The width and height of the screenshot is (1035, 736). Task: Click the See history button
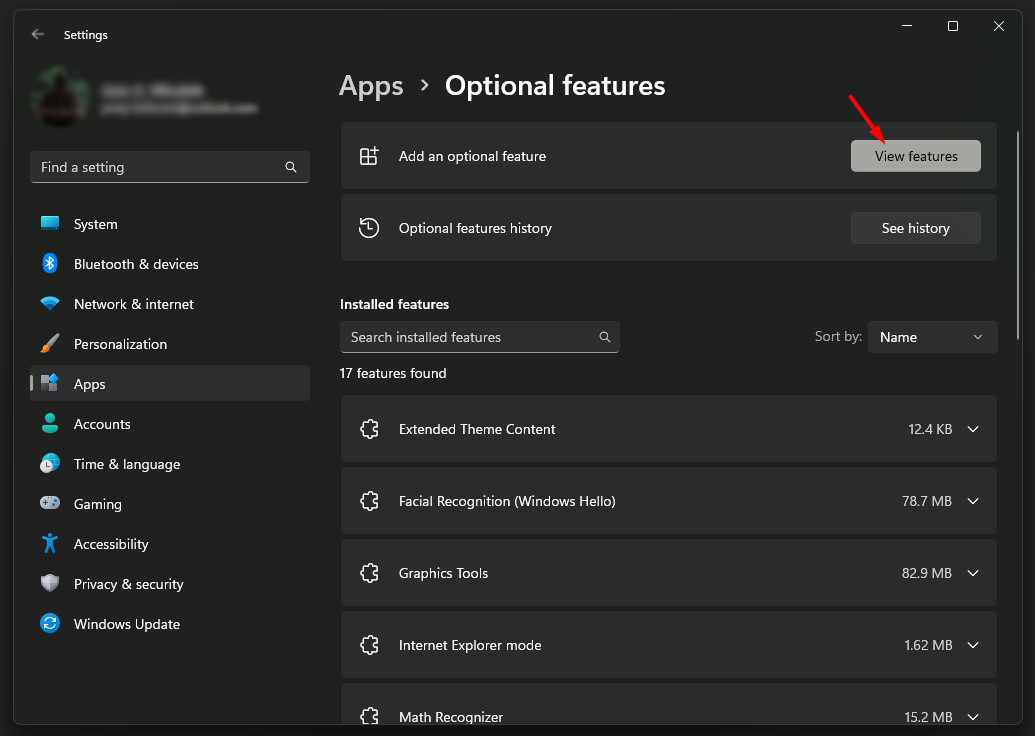coord(916,228)
